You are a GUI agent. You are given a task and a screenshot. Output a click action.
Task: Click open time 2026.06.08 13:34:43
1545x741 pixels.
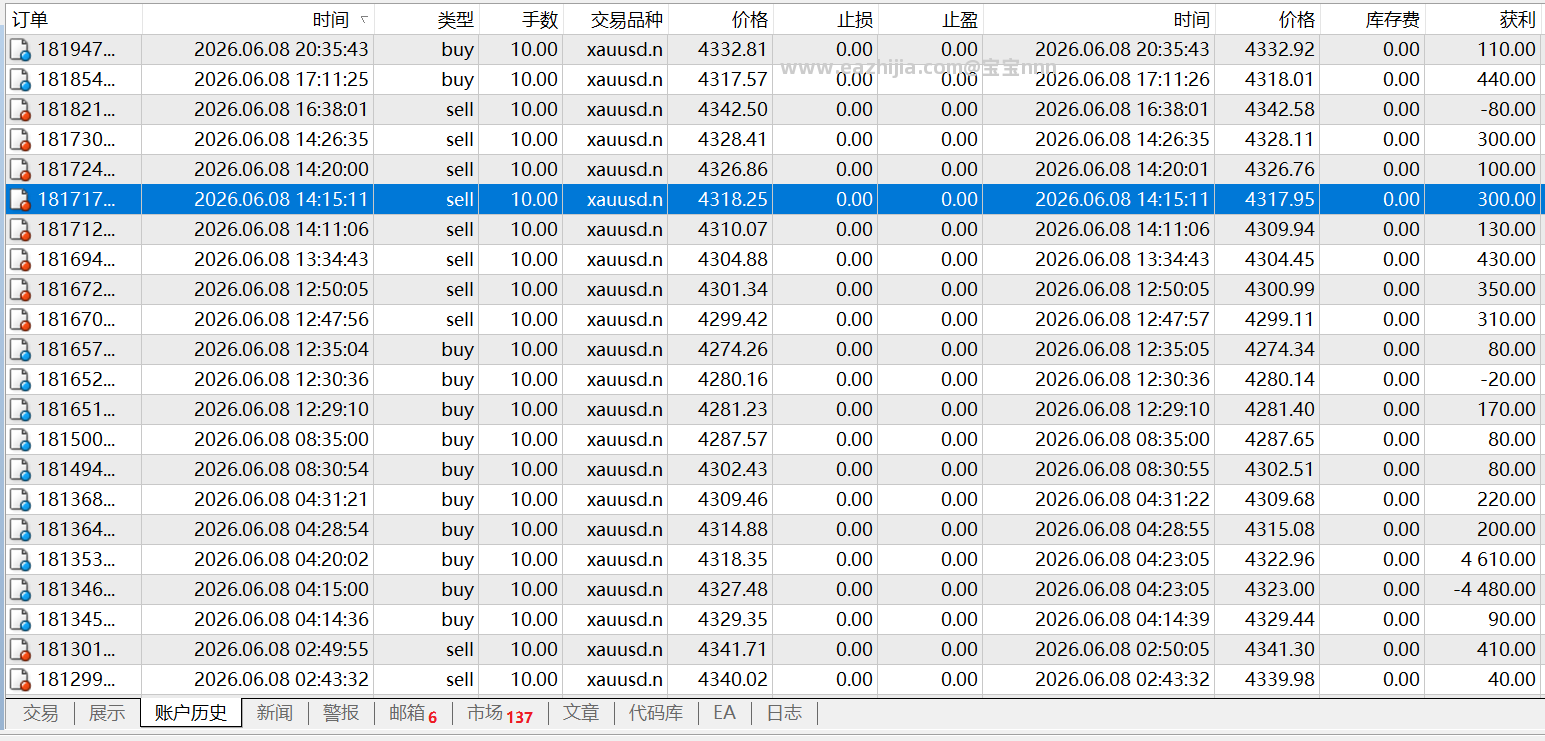pyautogui.click(x=281, y=260)
